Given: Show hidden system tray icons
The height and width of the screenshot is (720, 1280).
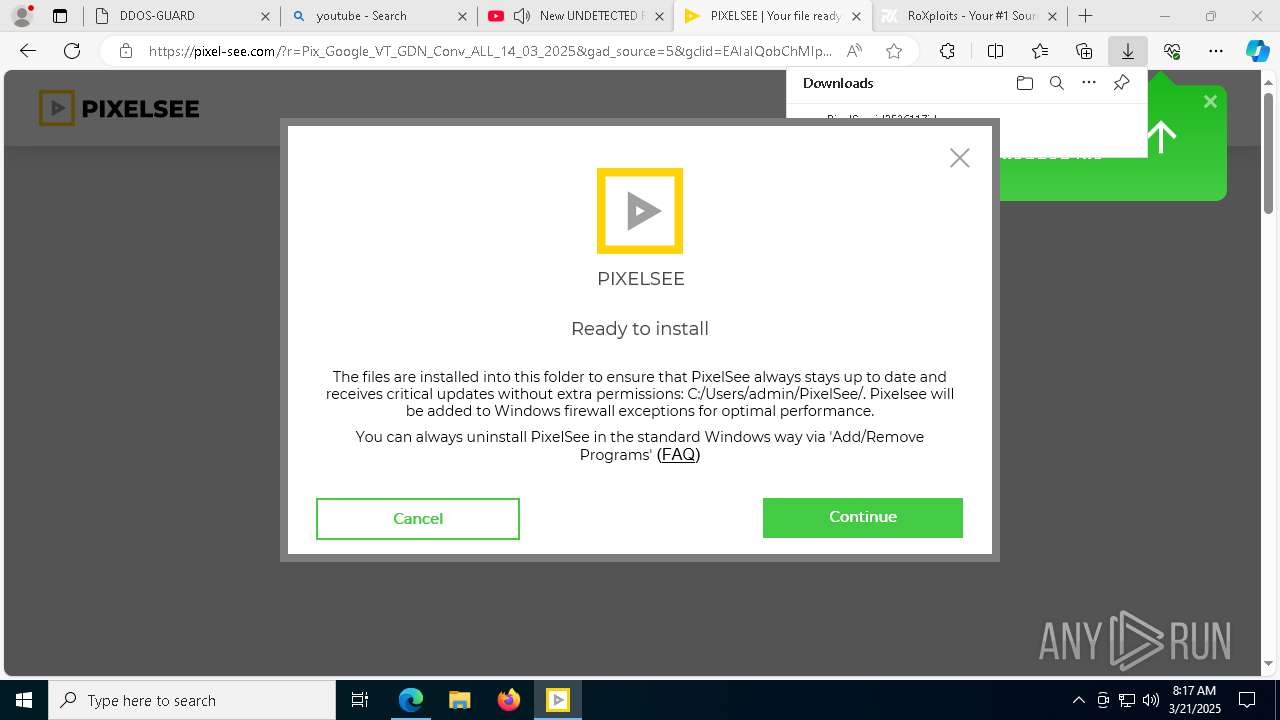Looking at the screenshot, I should [x=1078, y=700].
